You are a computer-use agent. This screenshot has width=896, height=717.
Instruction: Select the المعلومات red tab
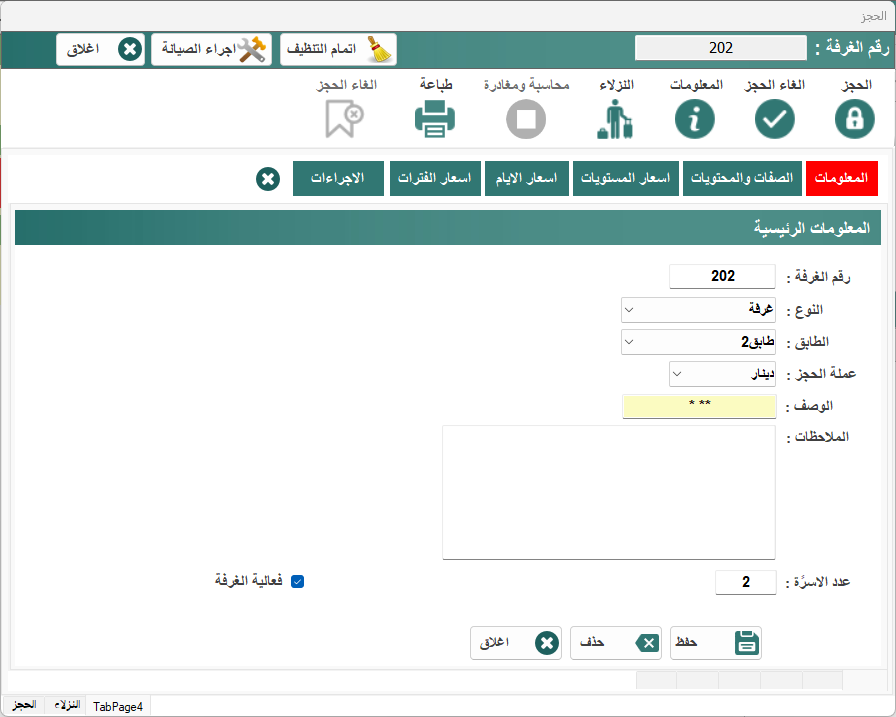point(841,178)
